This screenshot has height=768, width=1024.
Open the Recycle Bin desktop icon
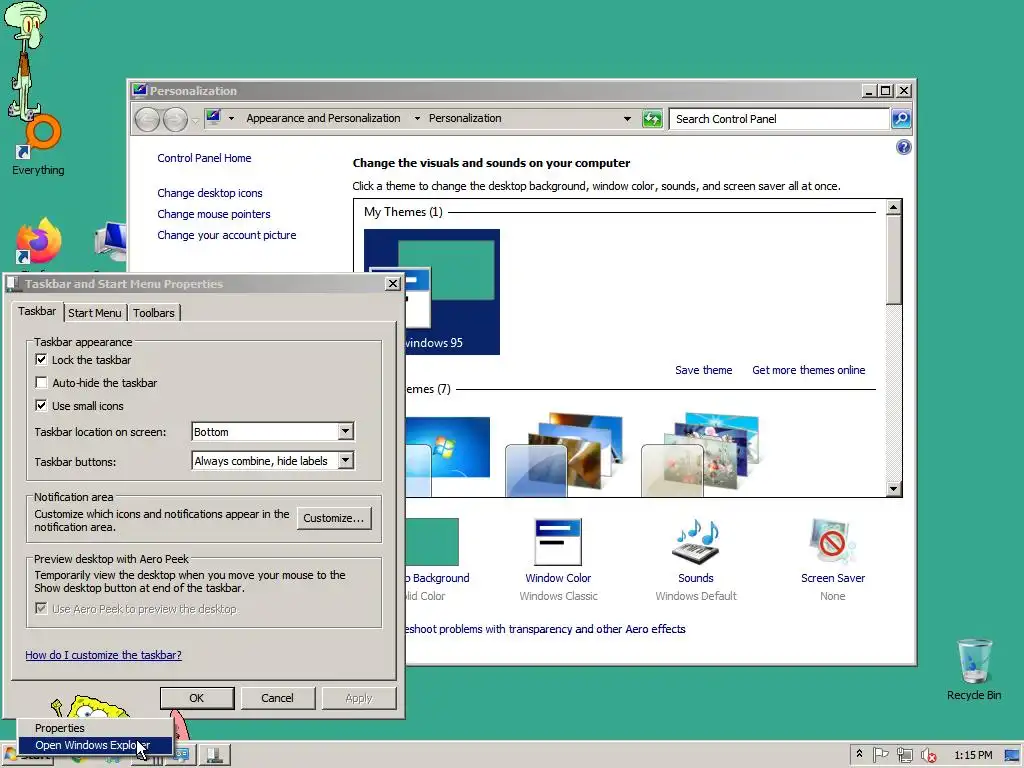[x=974, y=669]
